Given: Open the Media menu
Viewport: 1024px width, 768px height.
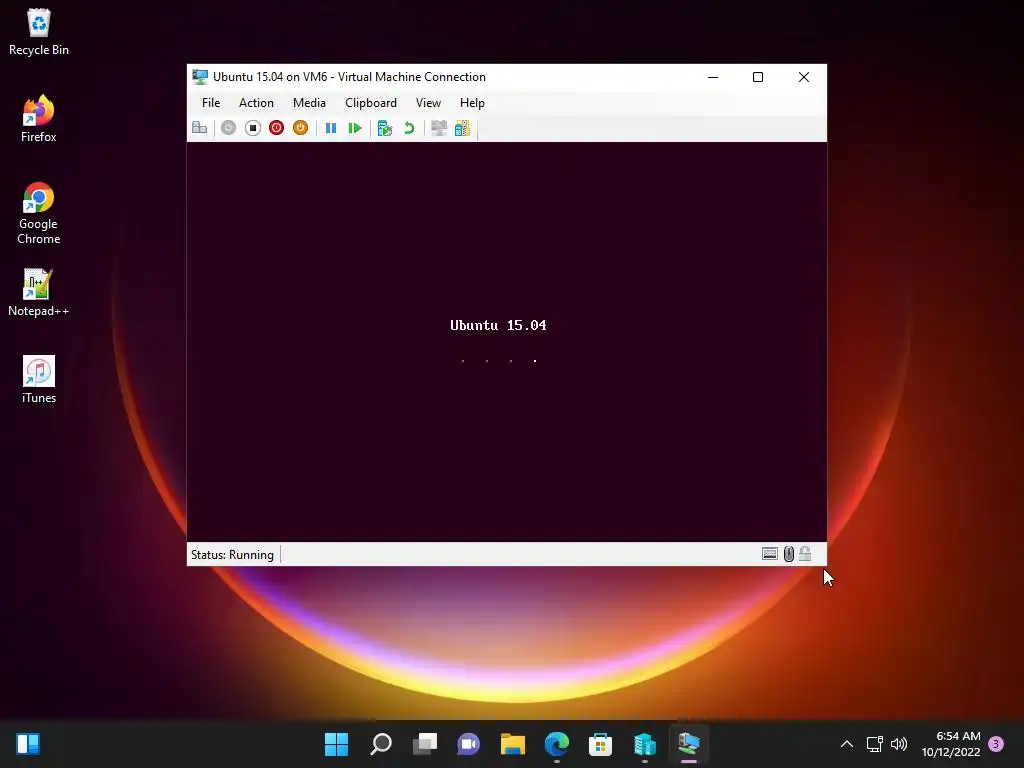Looking at the screenshot, I should [x=309, y=103].
